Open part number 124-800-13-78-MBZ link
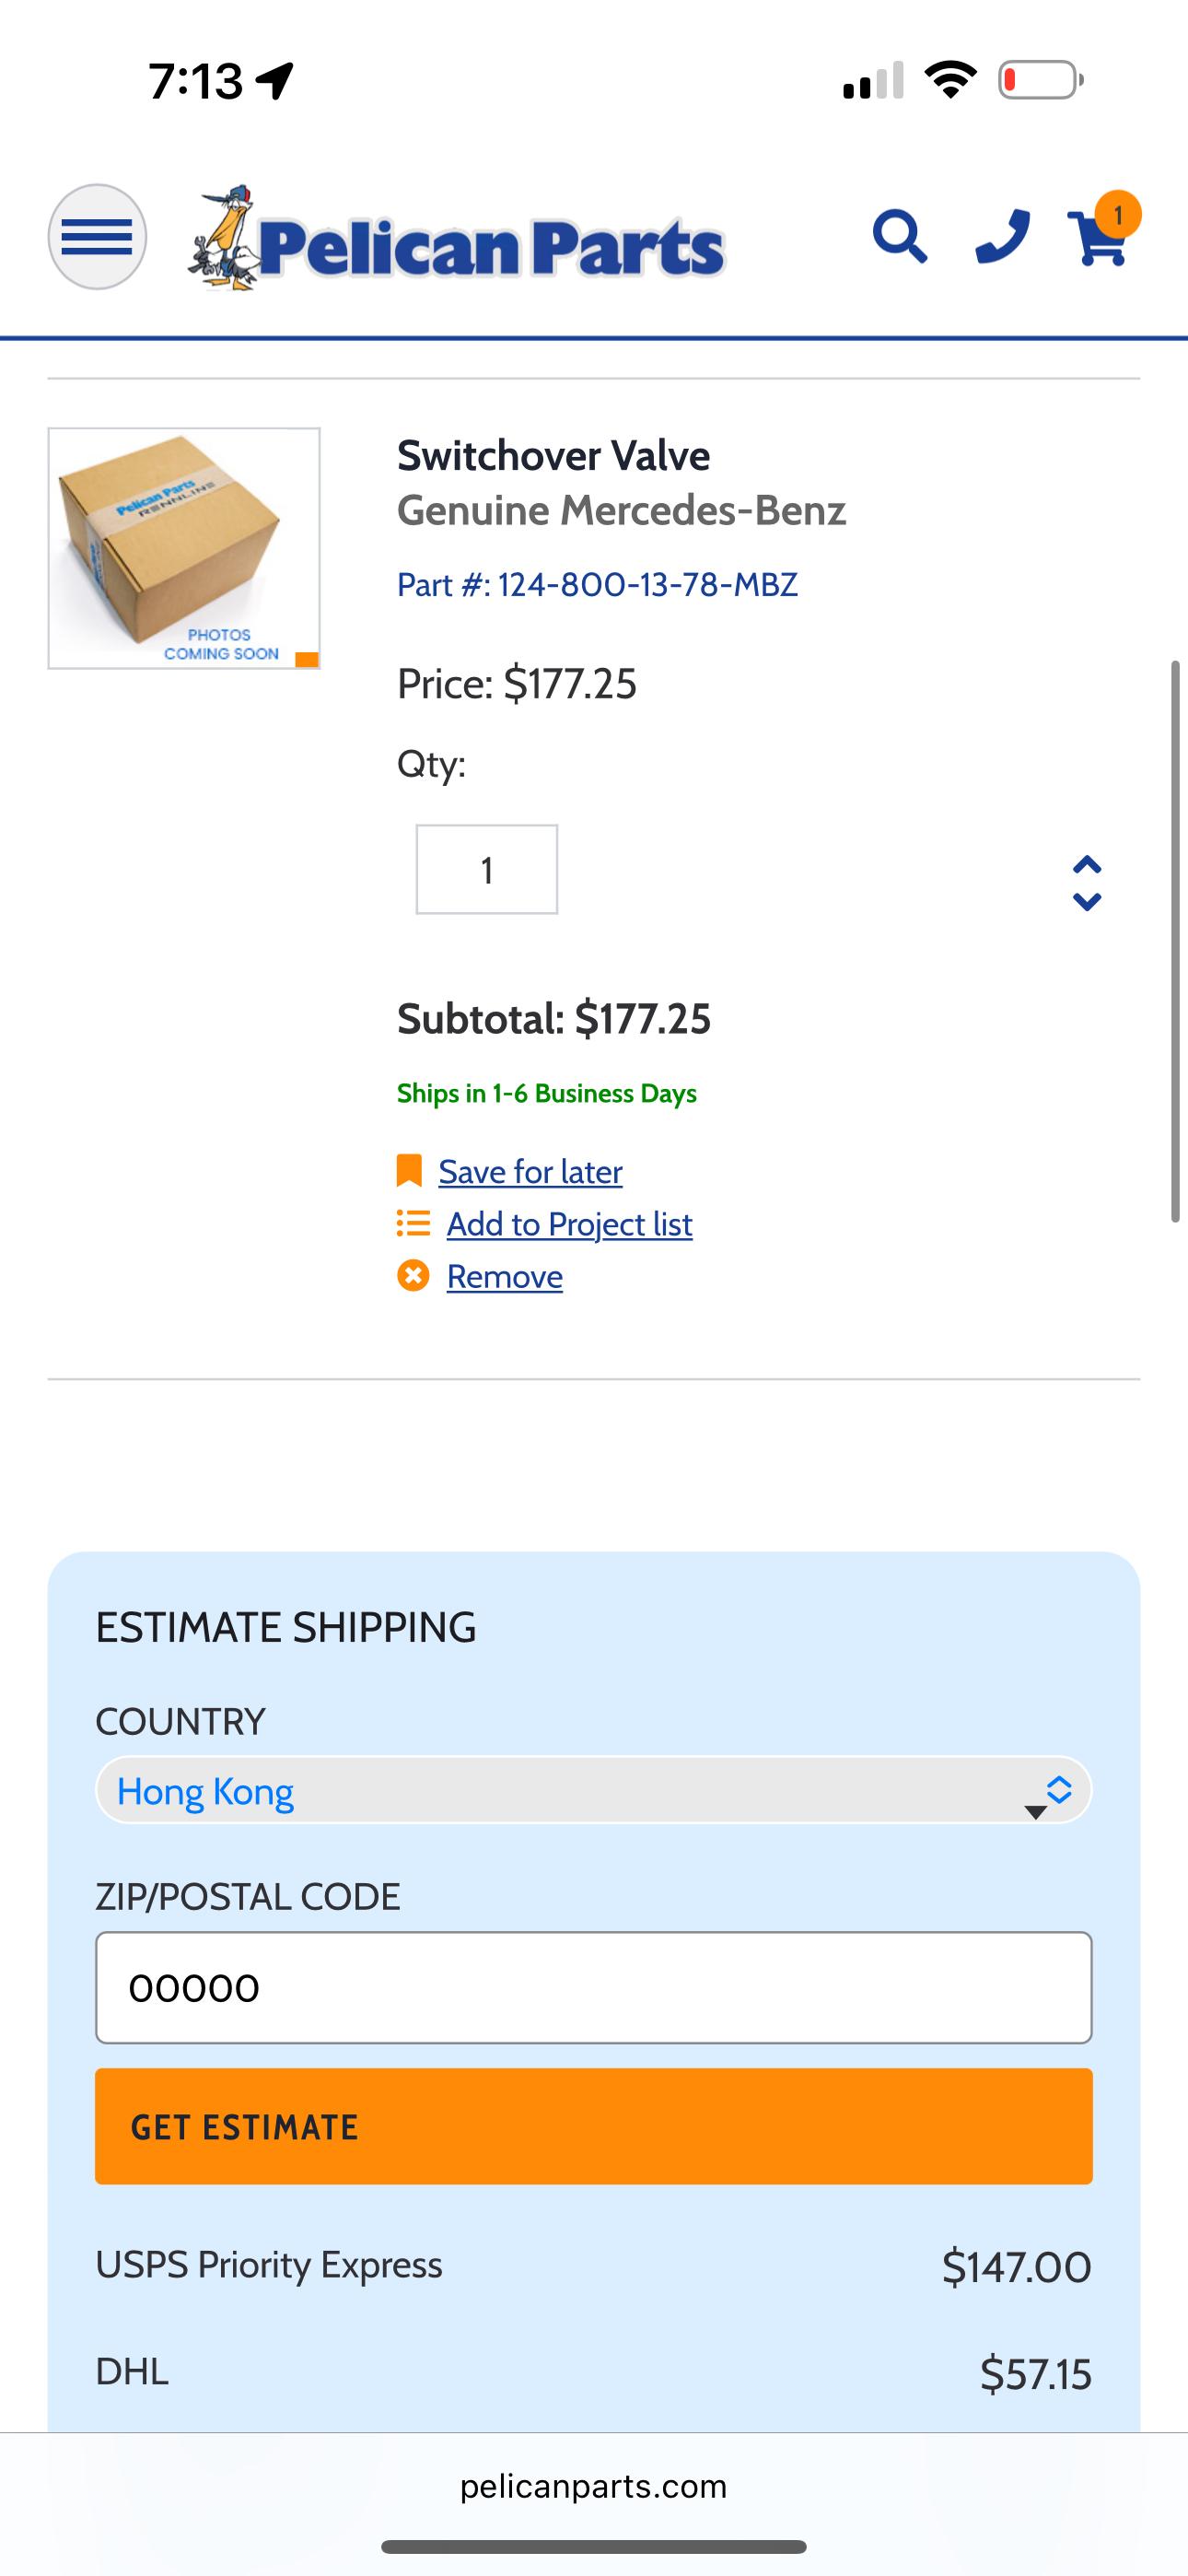Image resolution: width=1188 pixels, height=2576 pixels. pos(597,584)
